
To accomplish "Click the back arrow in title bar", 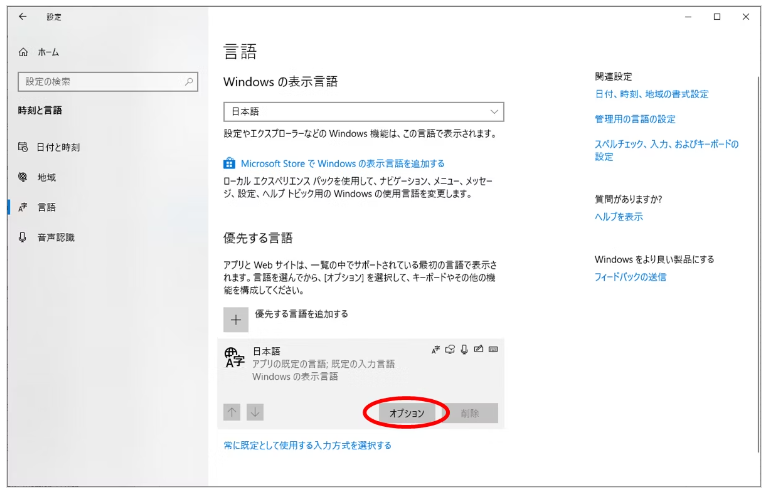I will [23, 16].
